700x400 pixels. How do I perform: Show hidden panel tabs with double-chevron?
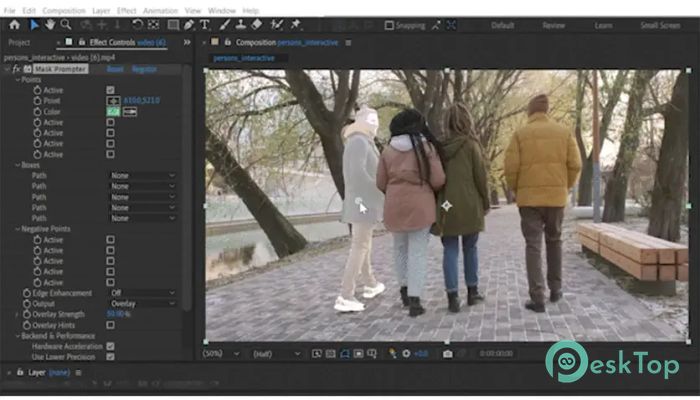click(x=187, y=42)
